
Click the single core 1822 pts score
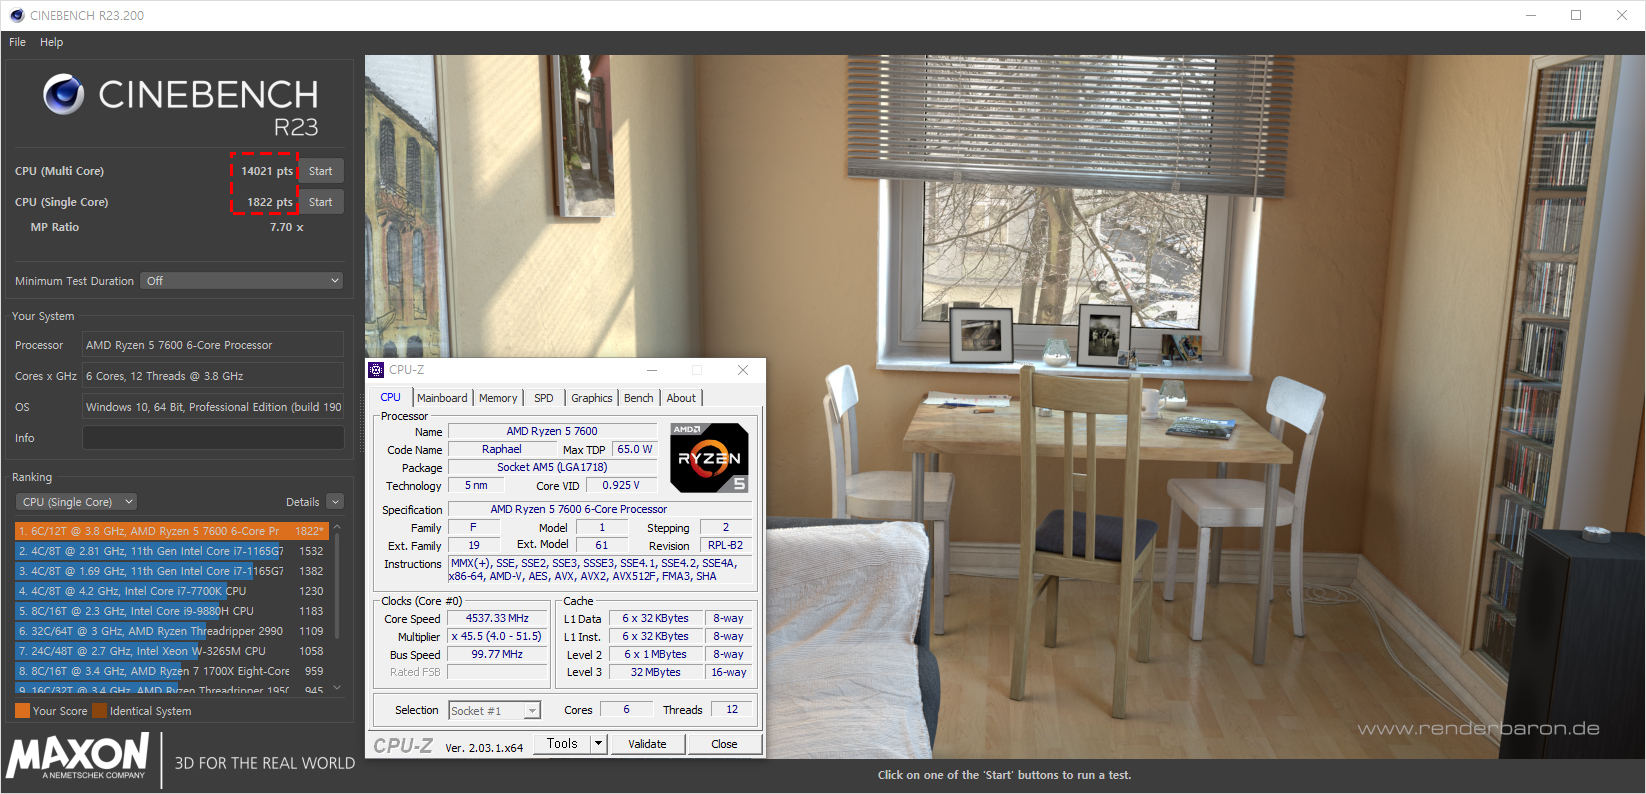pos(270,202)
